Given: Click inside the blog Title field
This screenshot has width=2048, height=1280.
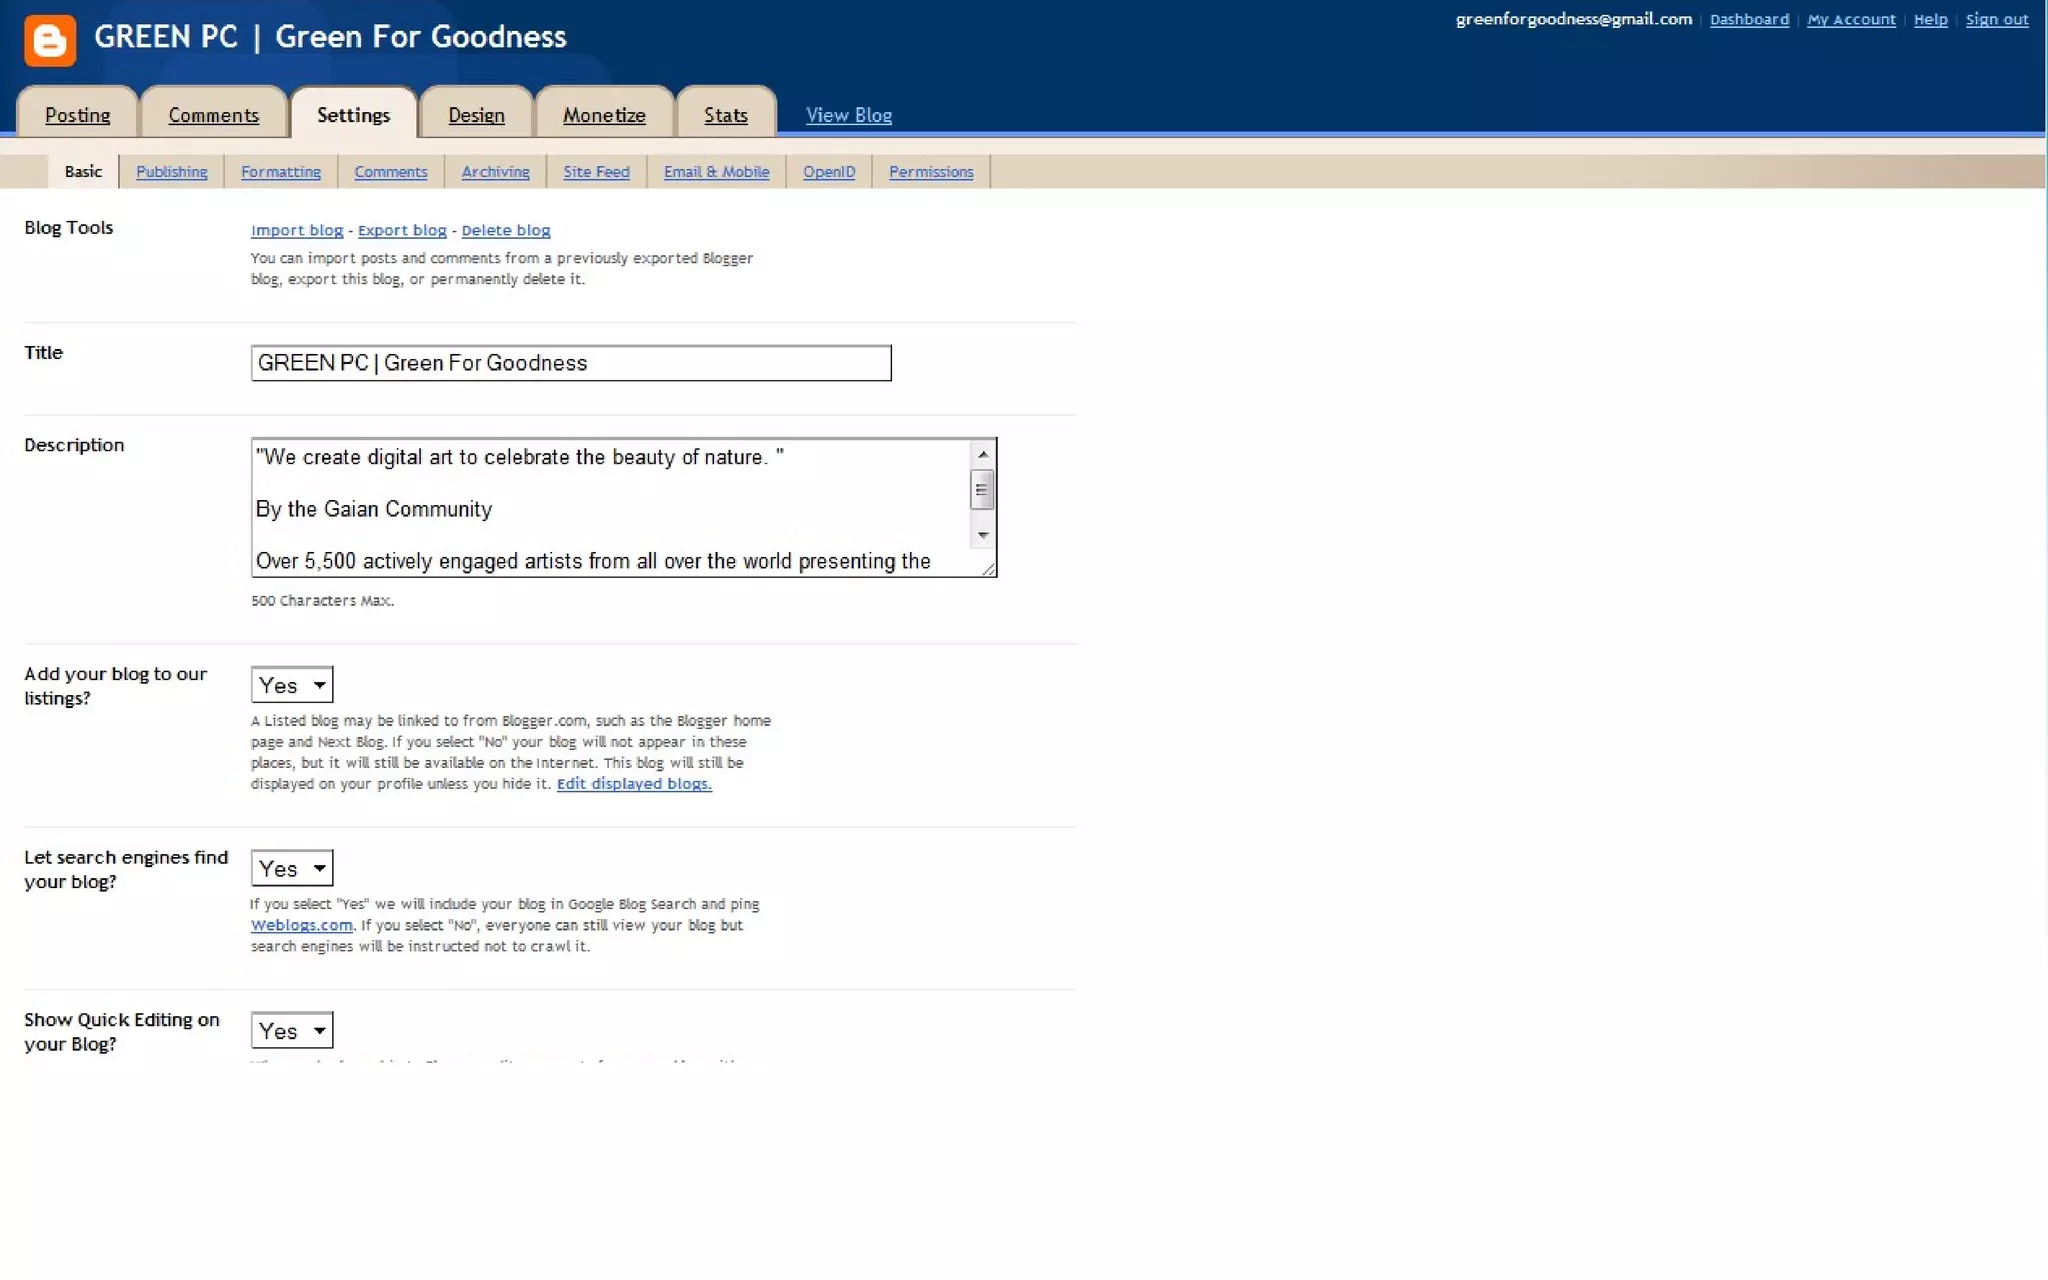Looking at the screenshot, I should (x=570, y=363).
